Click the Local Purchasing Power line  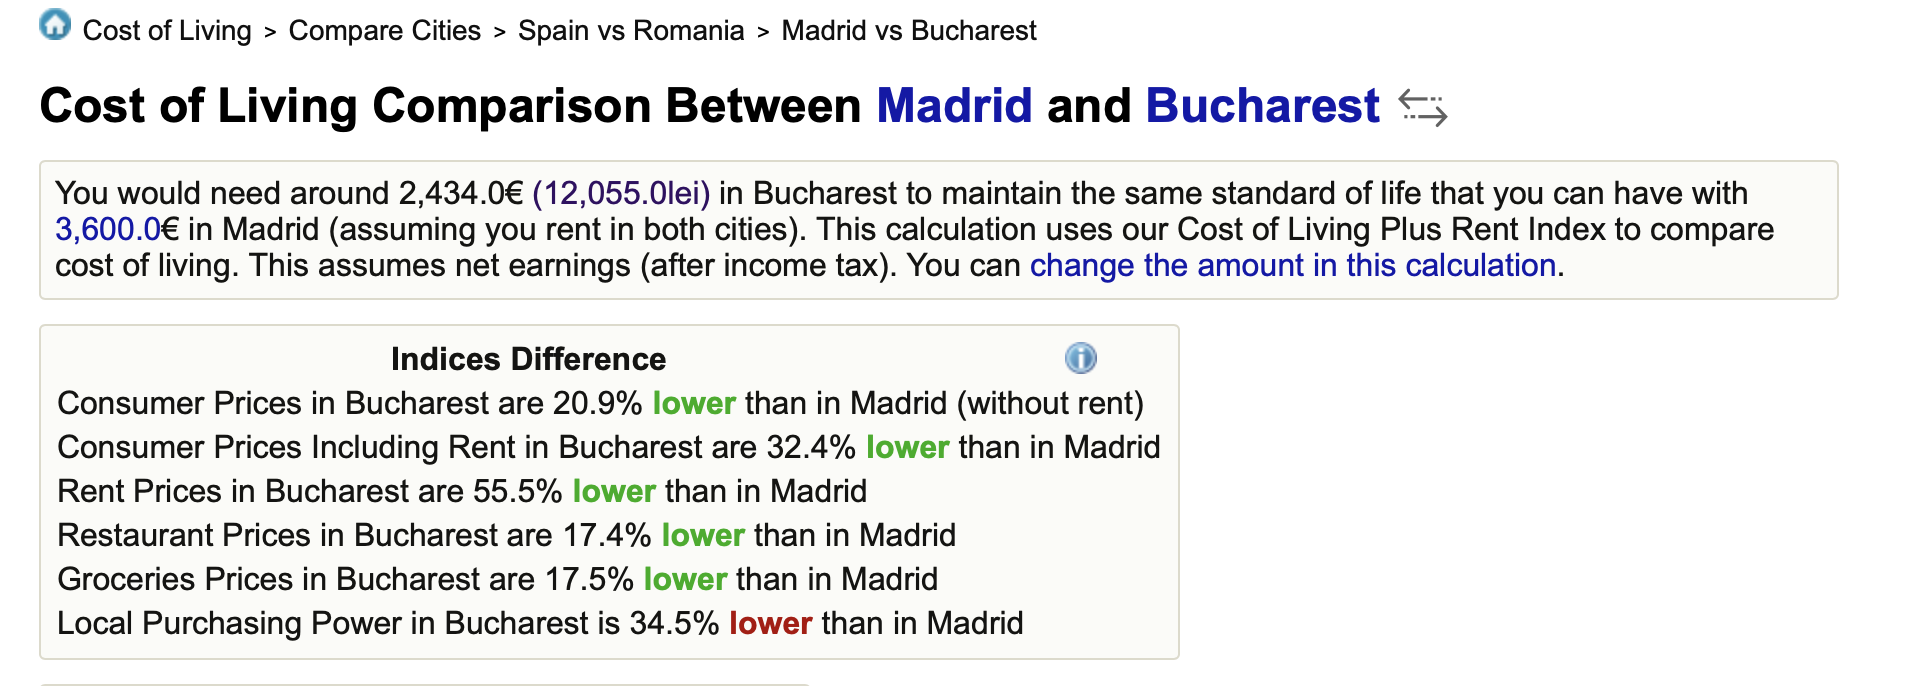[540, 623]
